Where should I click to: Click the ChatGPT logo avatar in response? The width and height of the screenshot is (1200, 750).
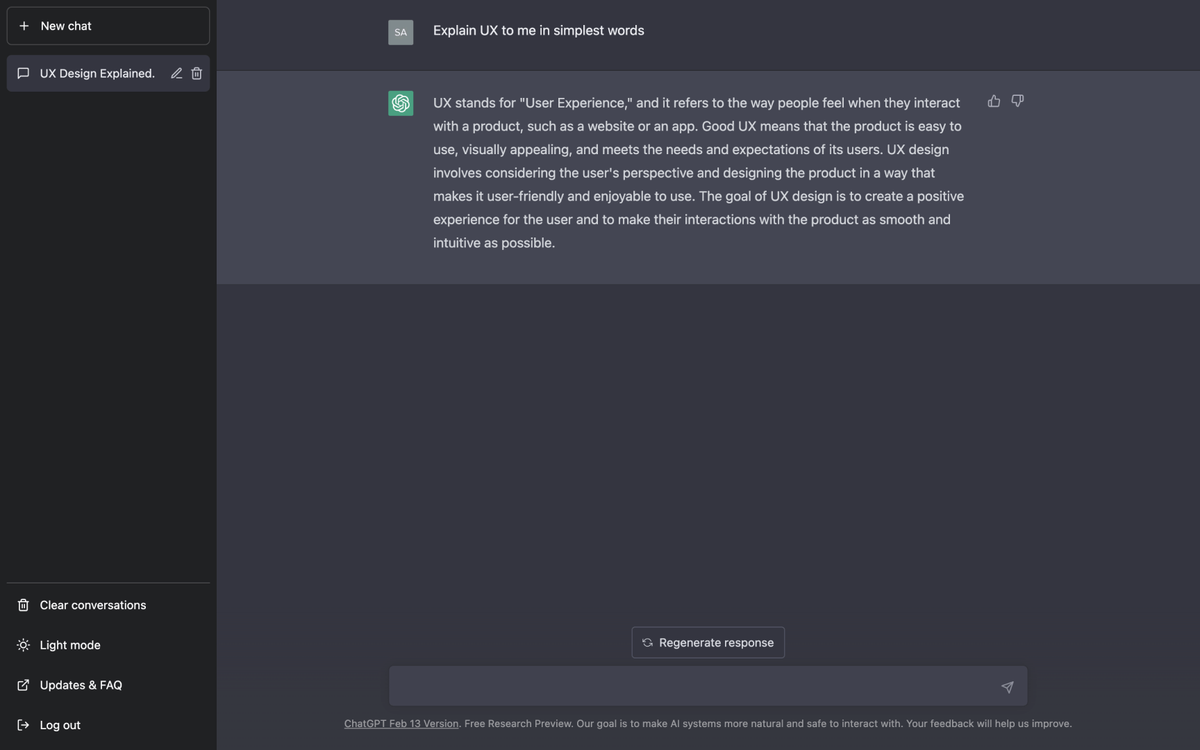pos(401,103)
